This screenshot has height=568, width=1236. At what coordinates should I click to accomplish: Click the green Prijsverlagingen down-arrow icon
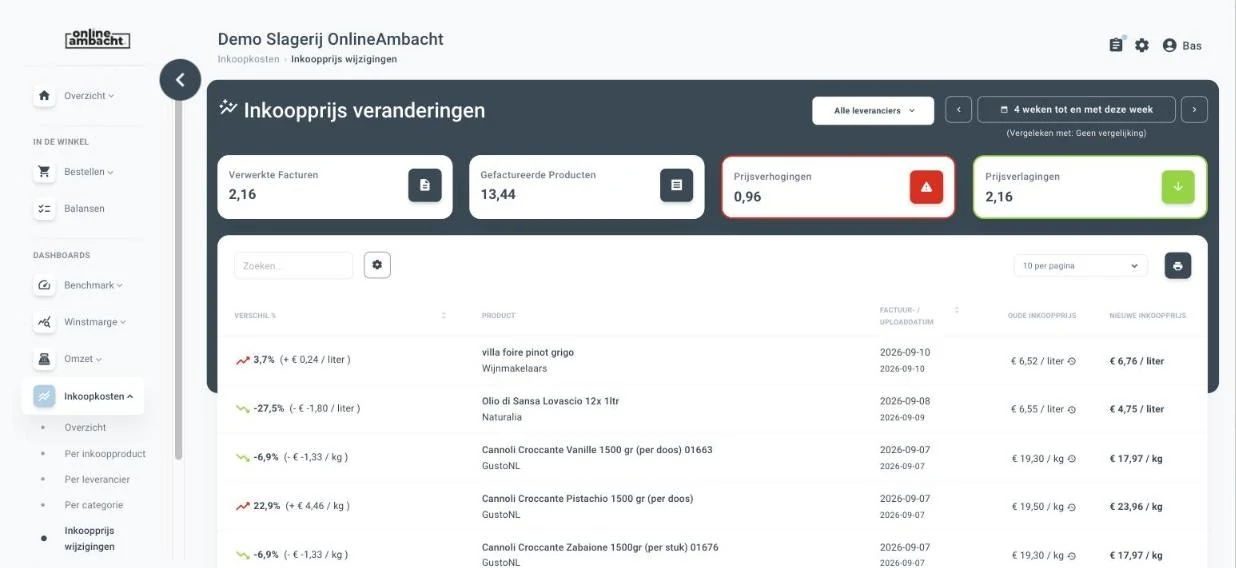click(1178, 187)
